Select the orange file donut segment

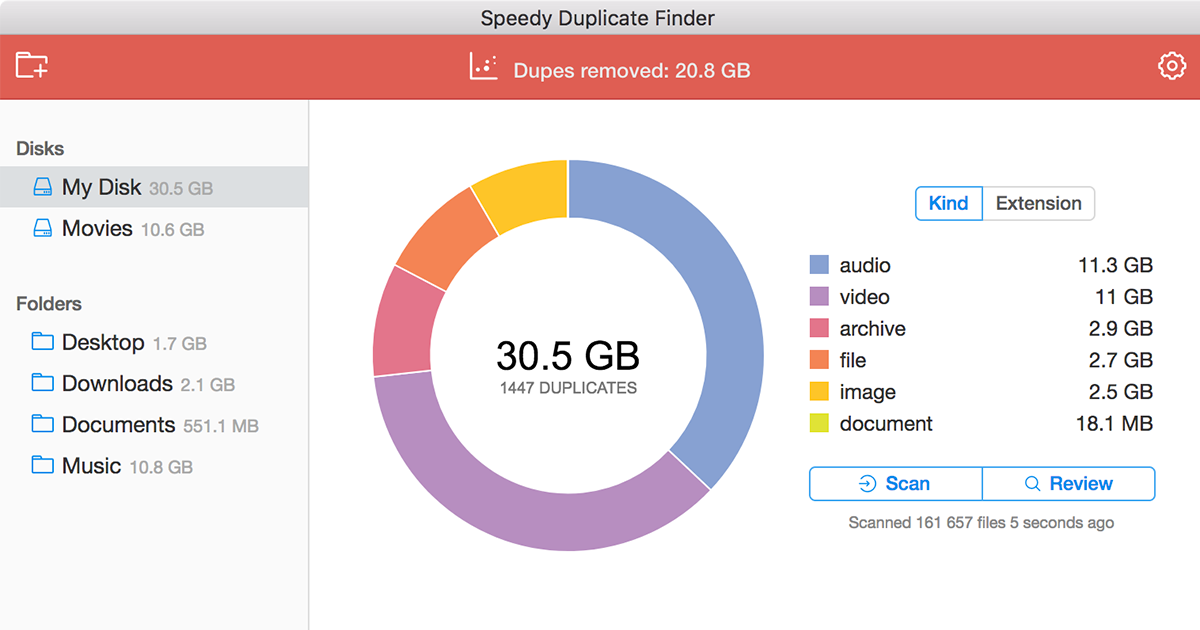(x=448, y=238)
